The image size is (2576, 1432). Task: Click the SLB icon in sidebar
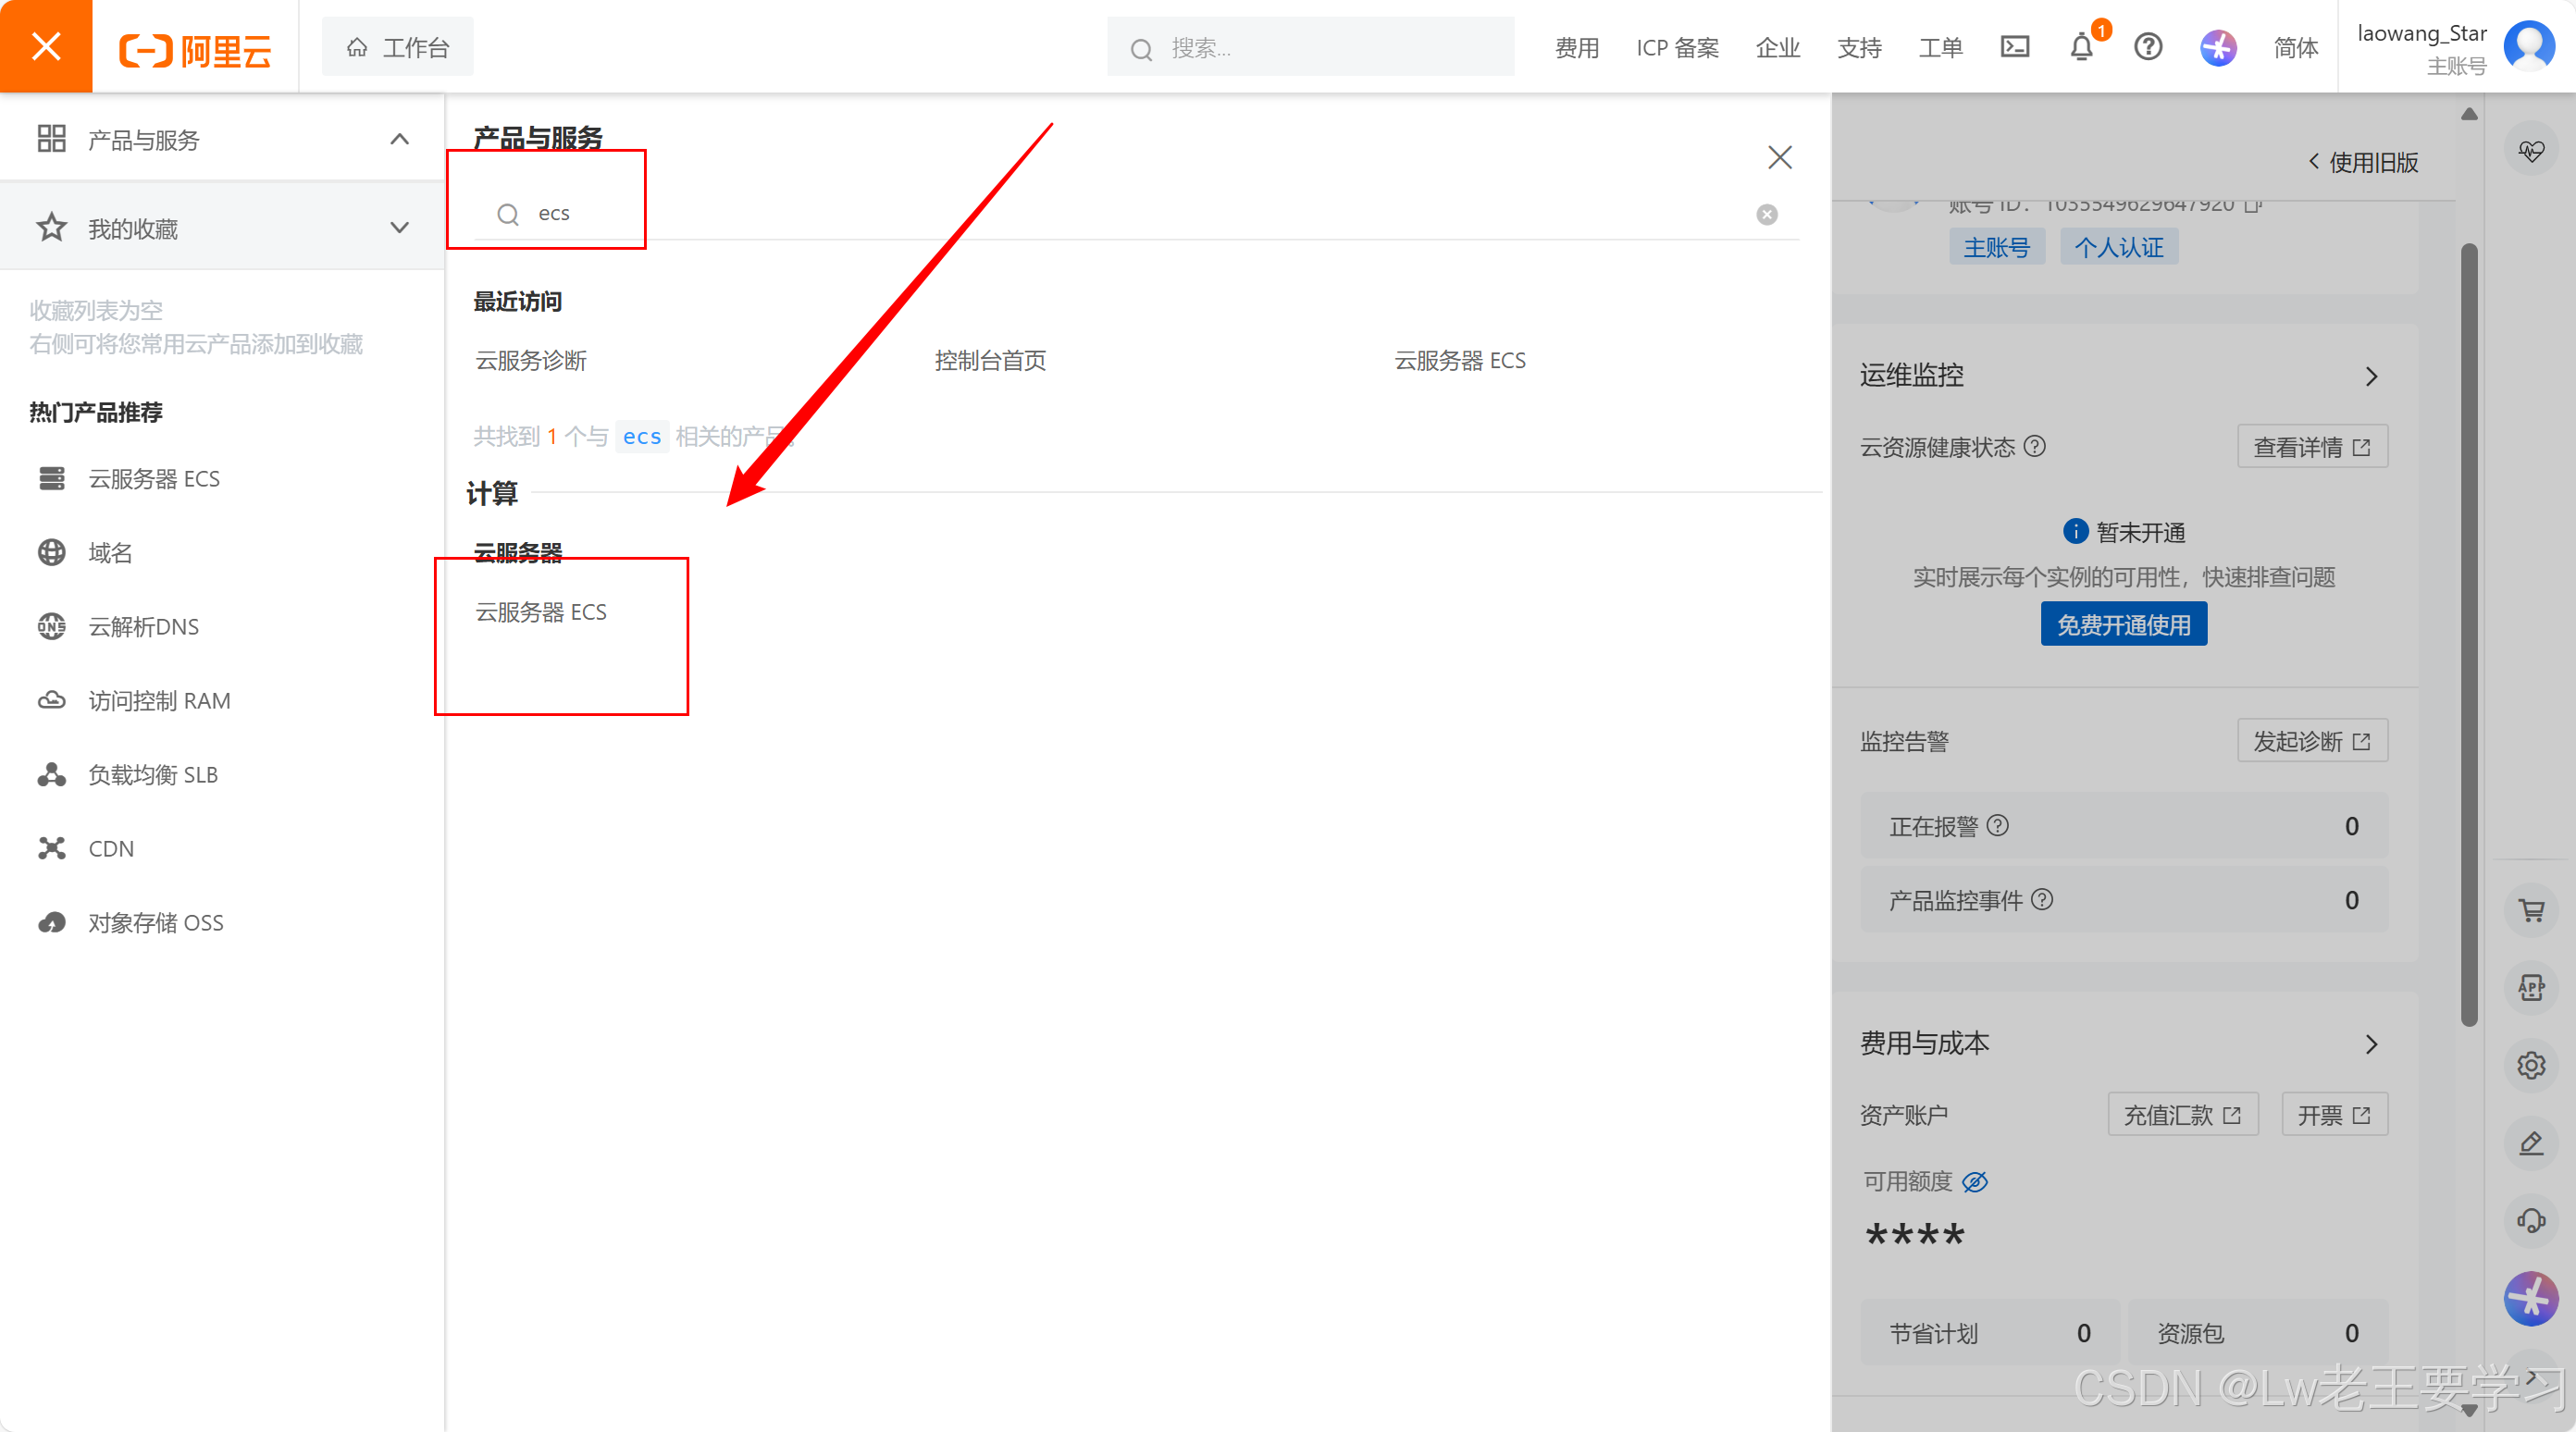(x=51, y=775)
